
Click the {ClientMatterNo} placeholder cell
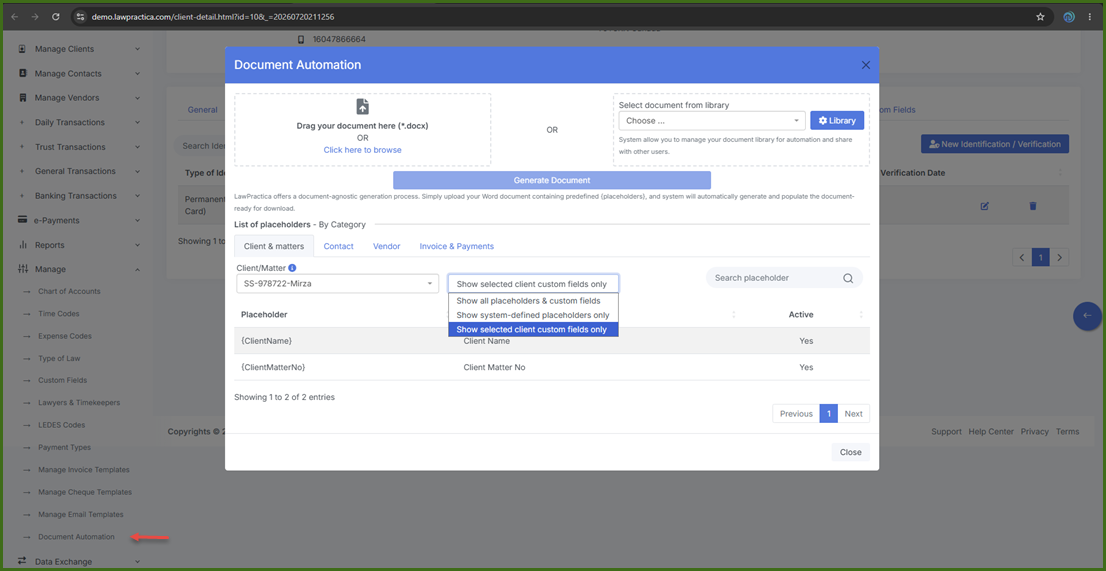click(x=273, y=367)
